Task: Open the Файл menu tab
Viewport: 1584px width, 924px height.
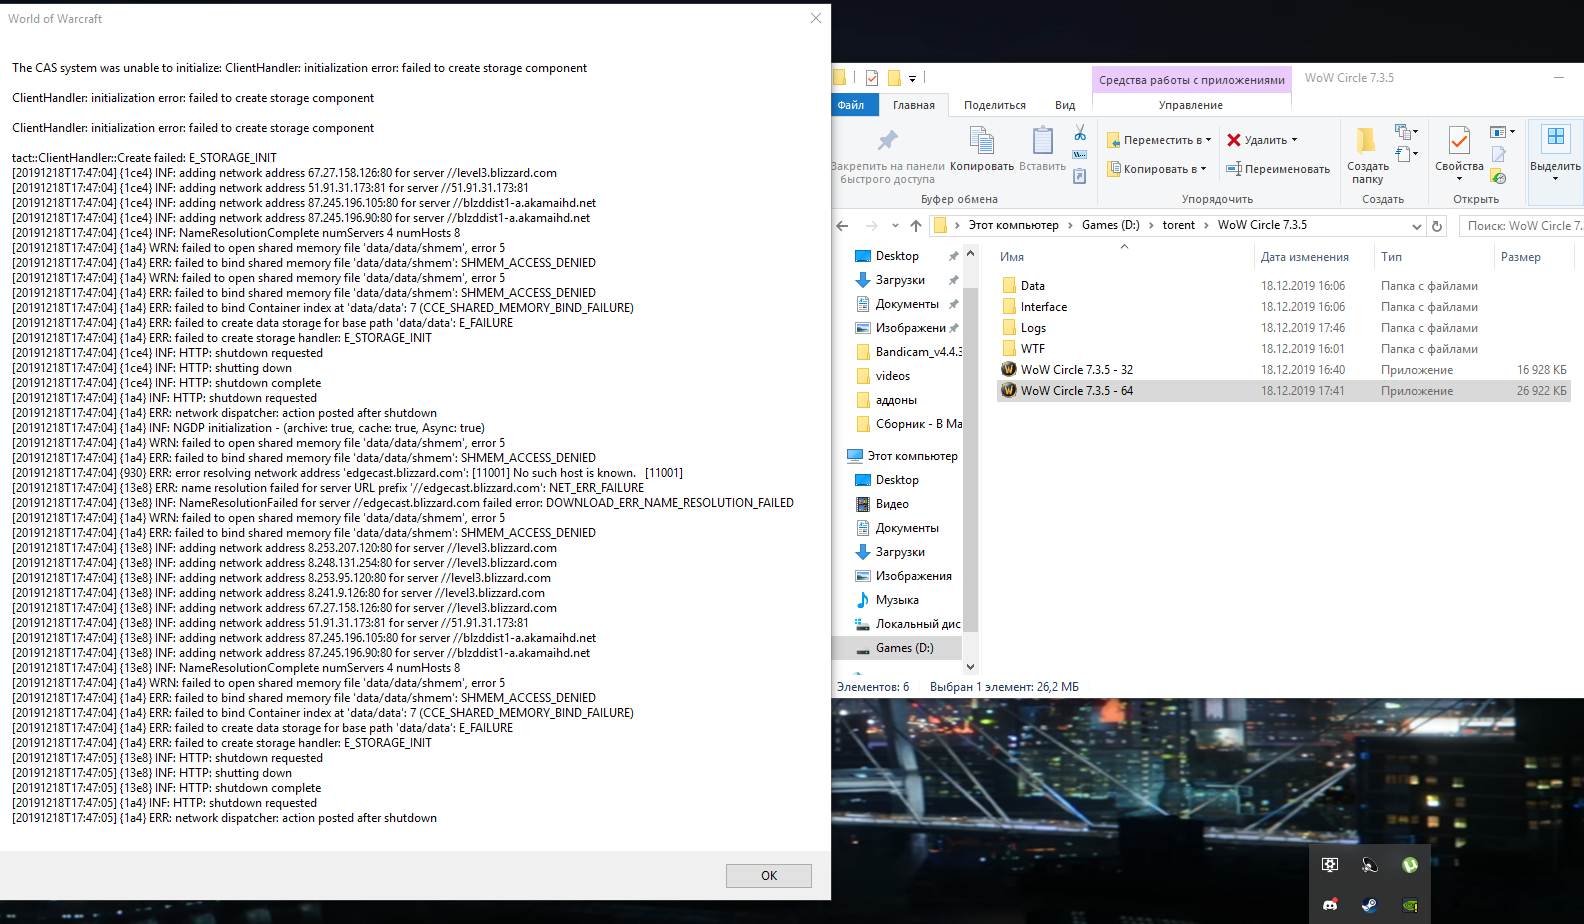Action: point(851,105)
